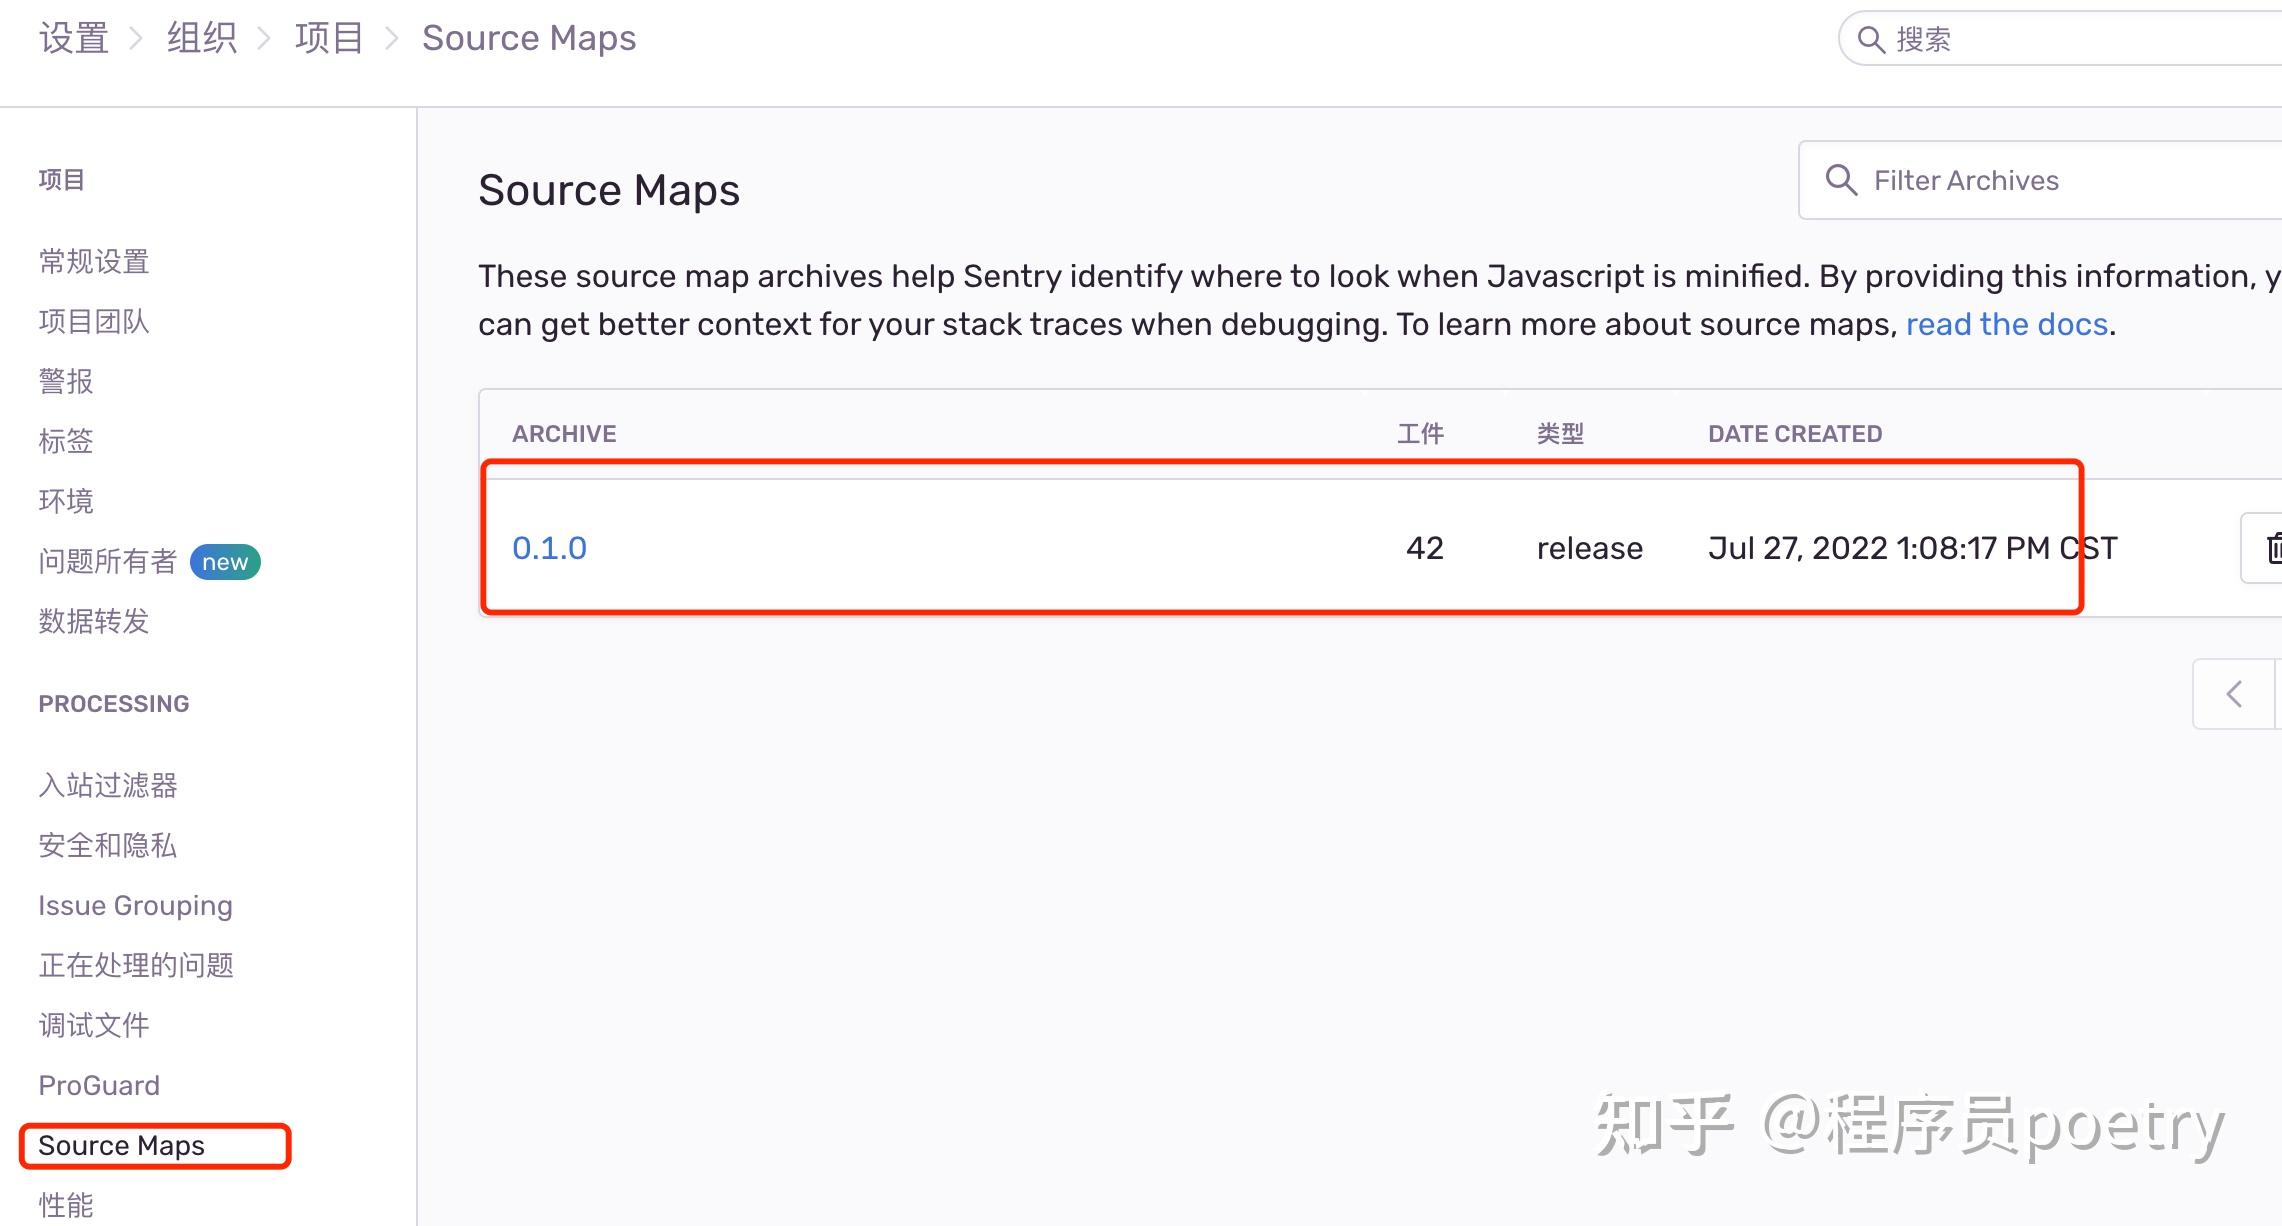Open 常规设置 in the sidebar
Viewport: 2282px width, 1226px height.
point(94,262)
